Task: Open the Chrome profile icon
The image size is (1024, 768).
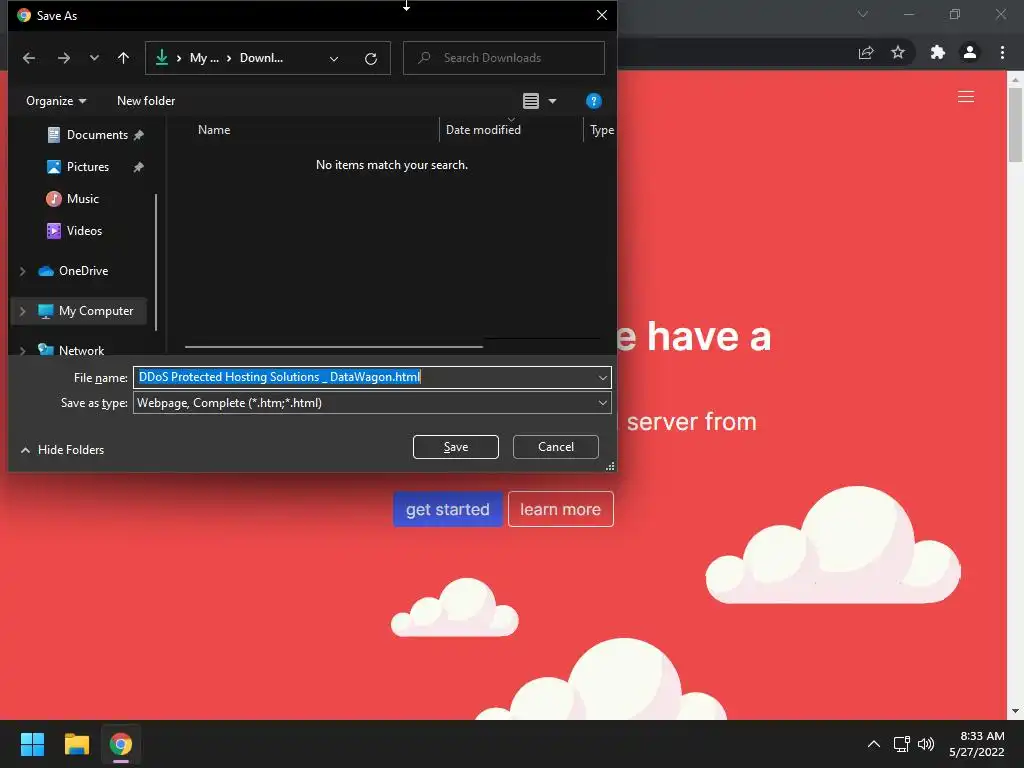Action: click(970, 53)
